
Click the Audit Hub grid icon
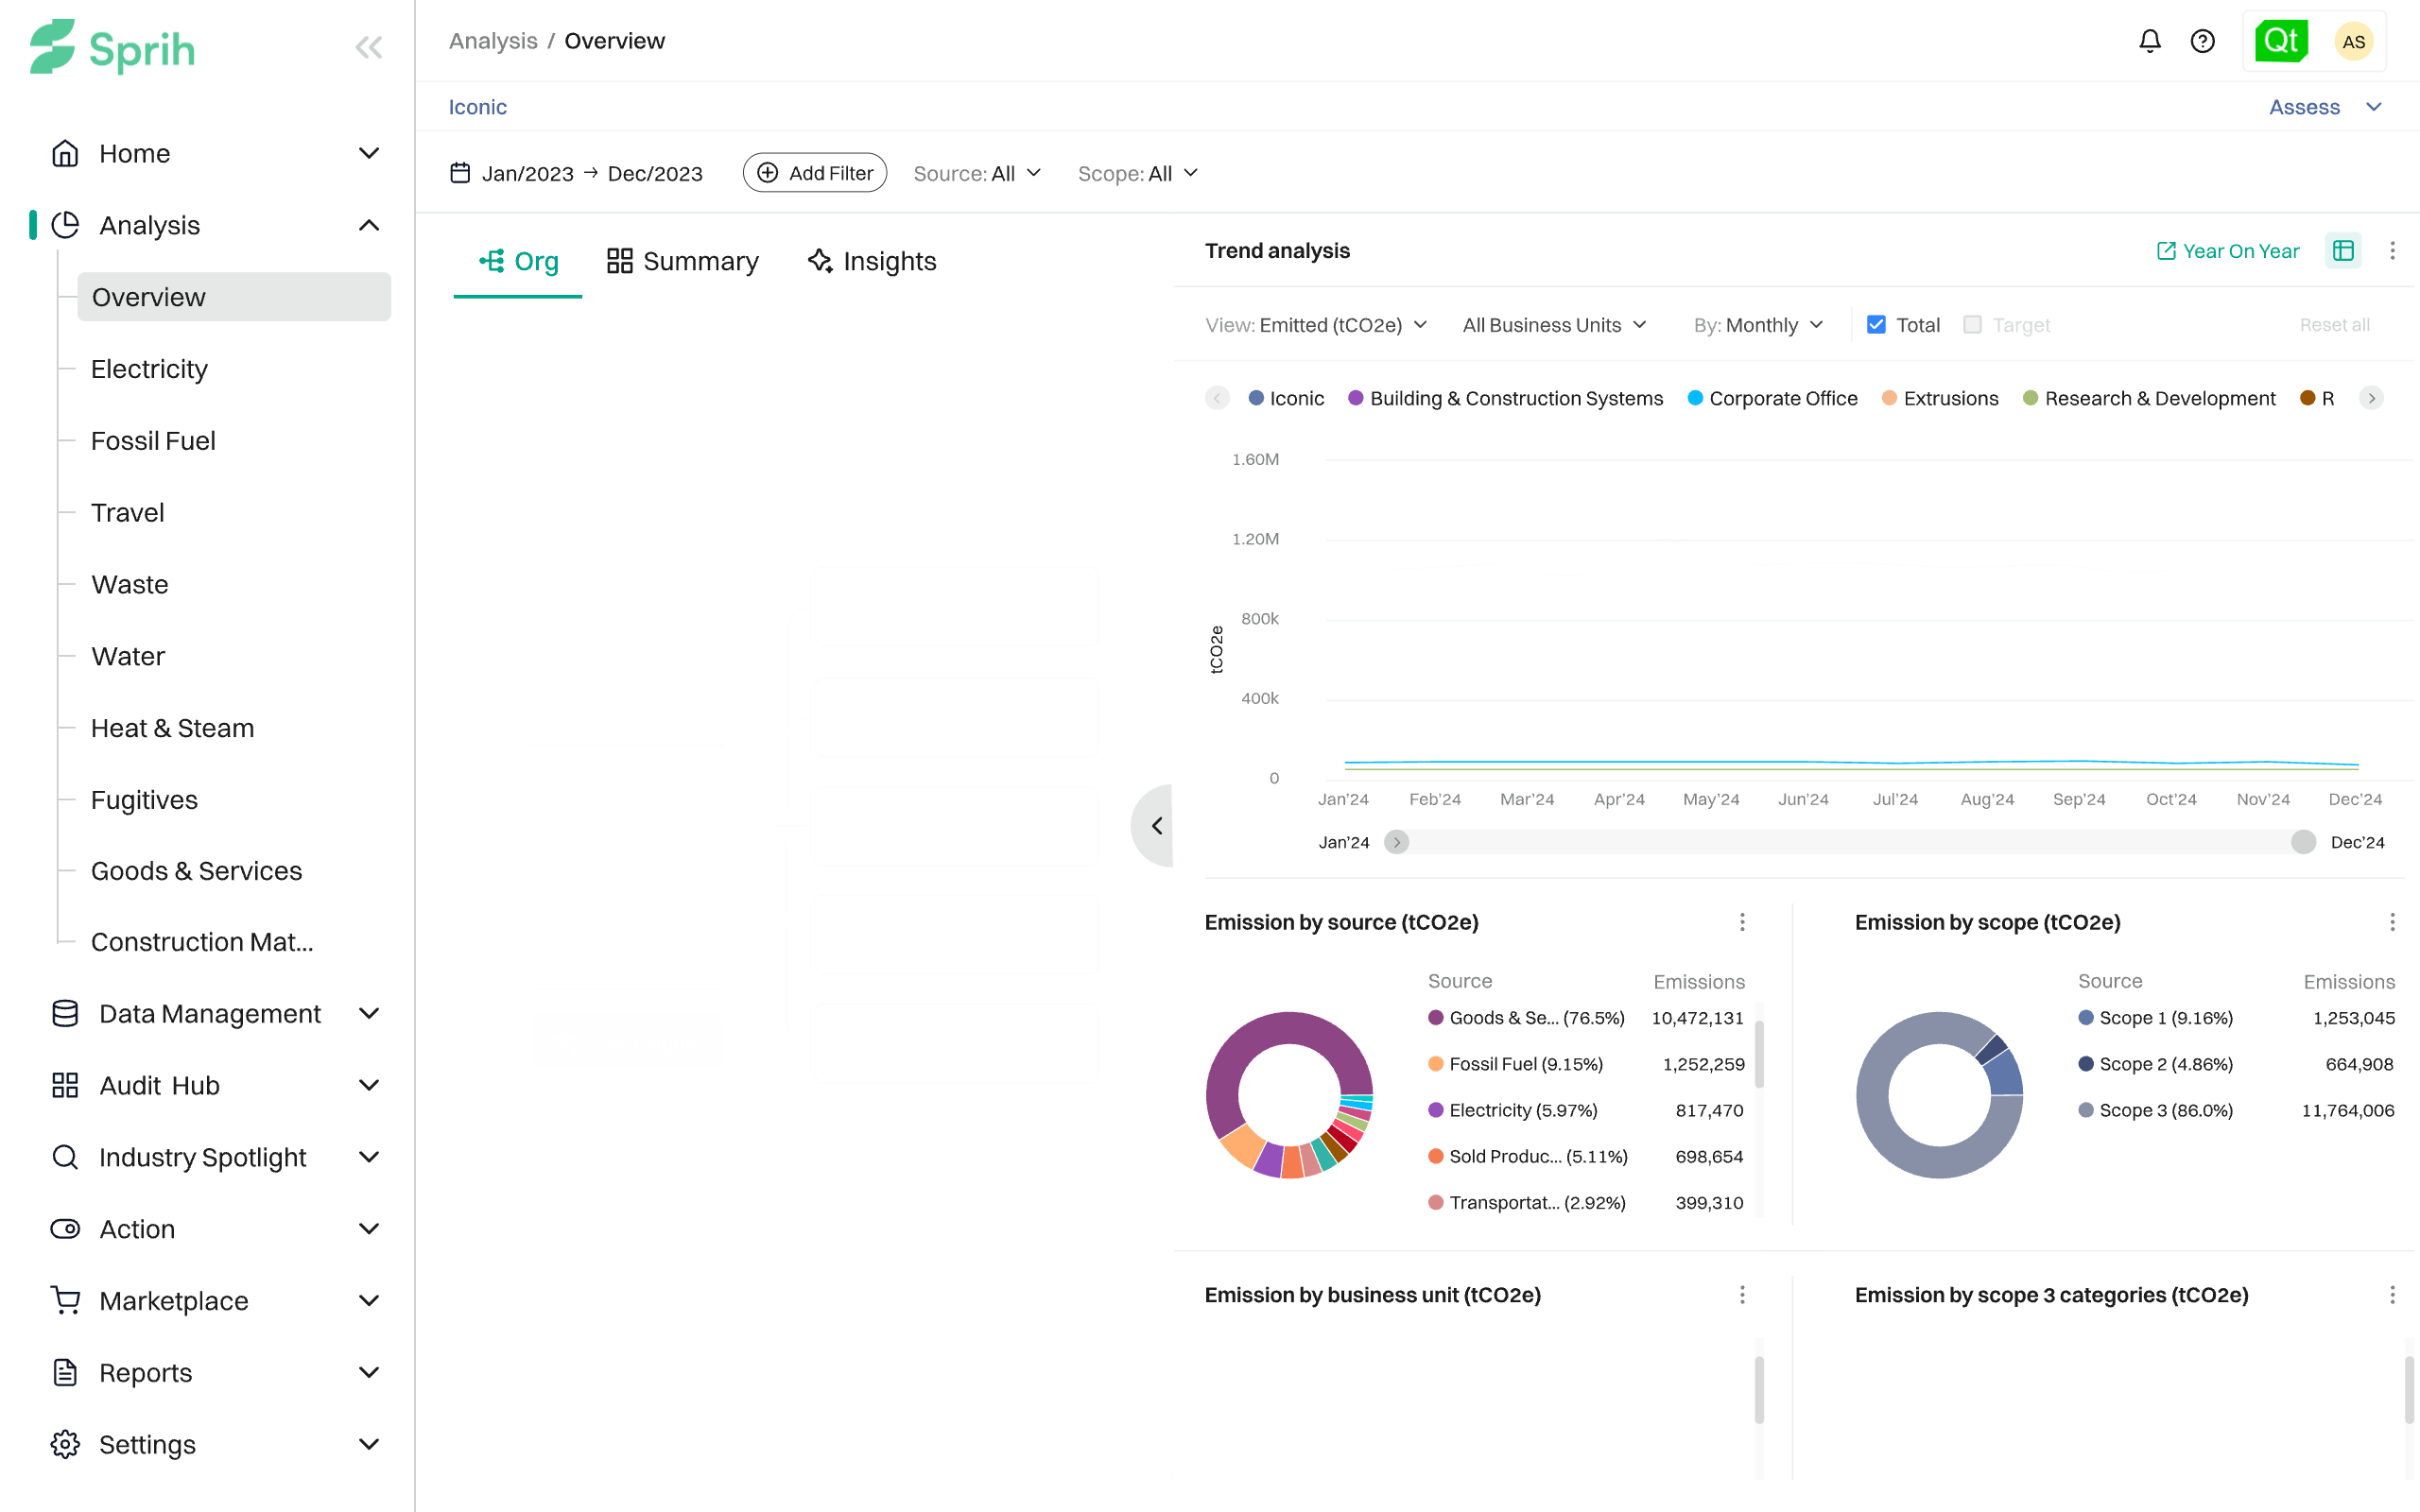pos(65,1085)
